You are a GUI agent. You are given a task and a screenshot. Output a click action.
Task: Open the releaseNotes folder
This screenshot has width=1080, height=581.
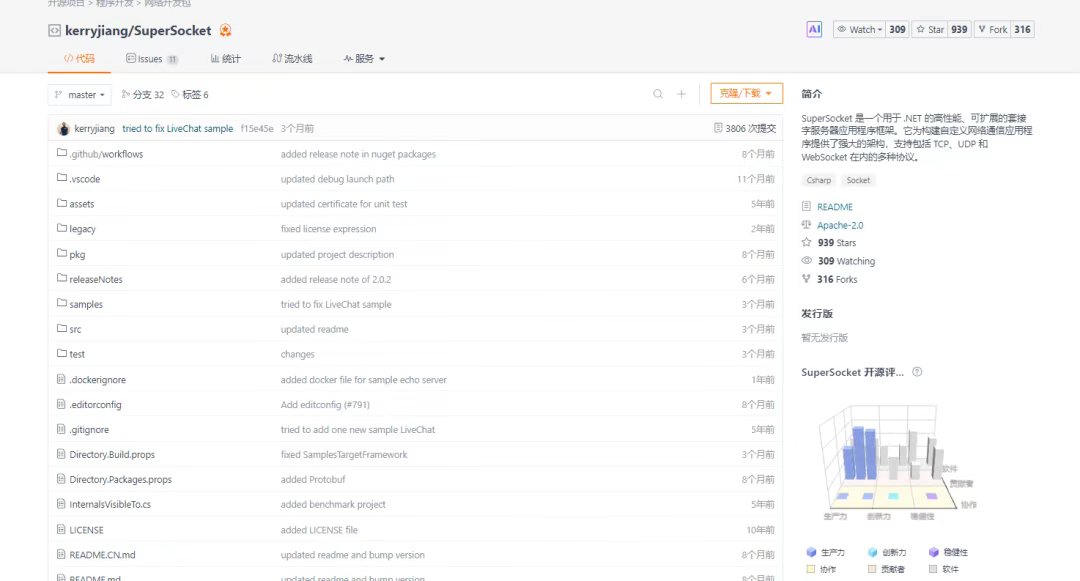(96, 279)
